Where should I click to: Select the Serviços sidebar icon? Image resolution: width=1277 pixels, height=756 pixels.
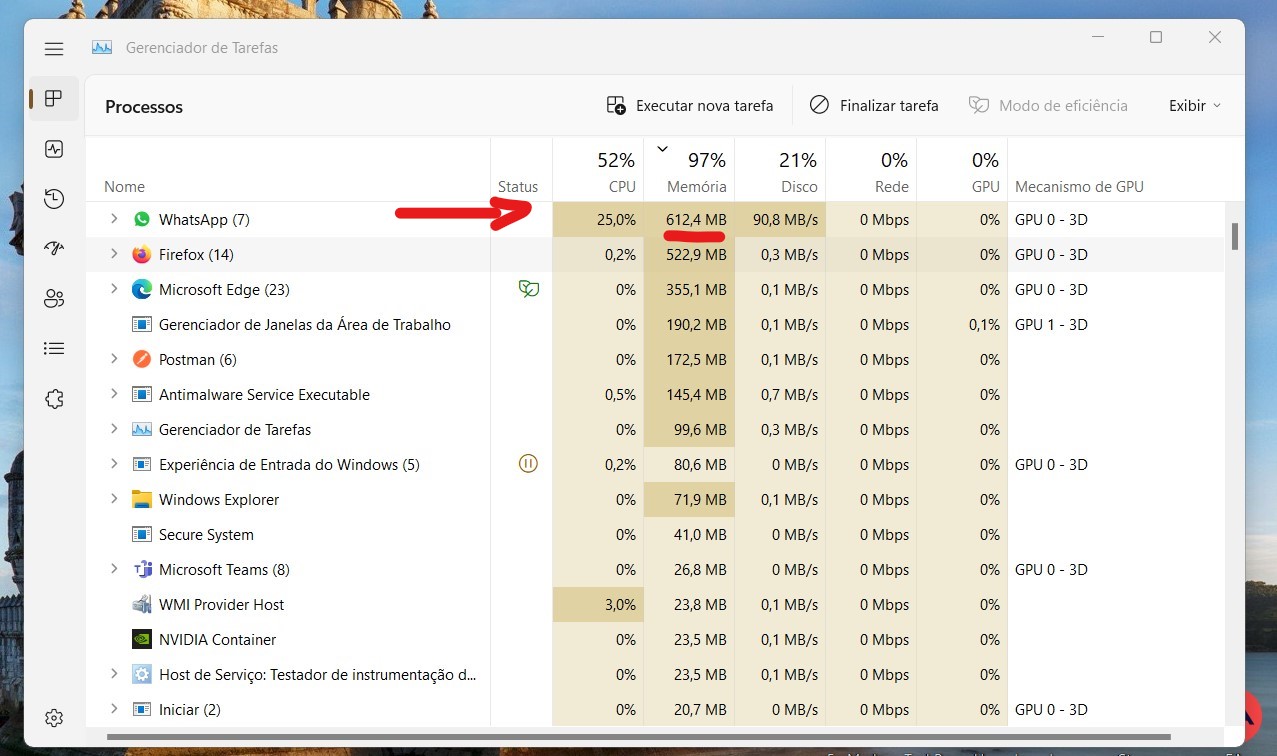coord(53,398)
